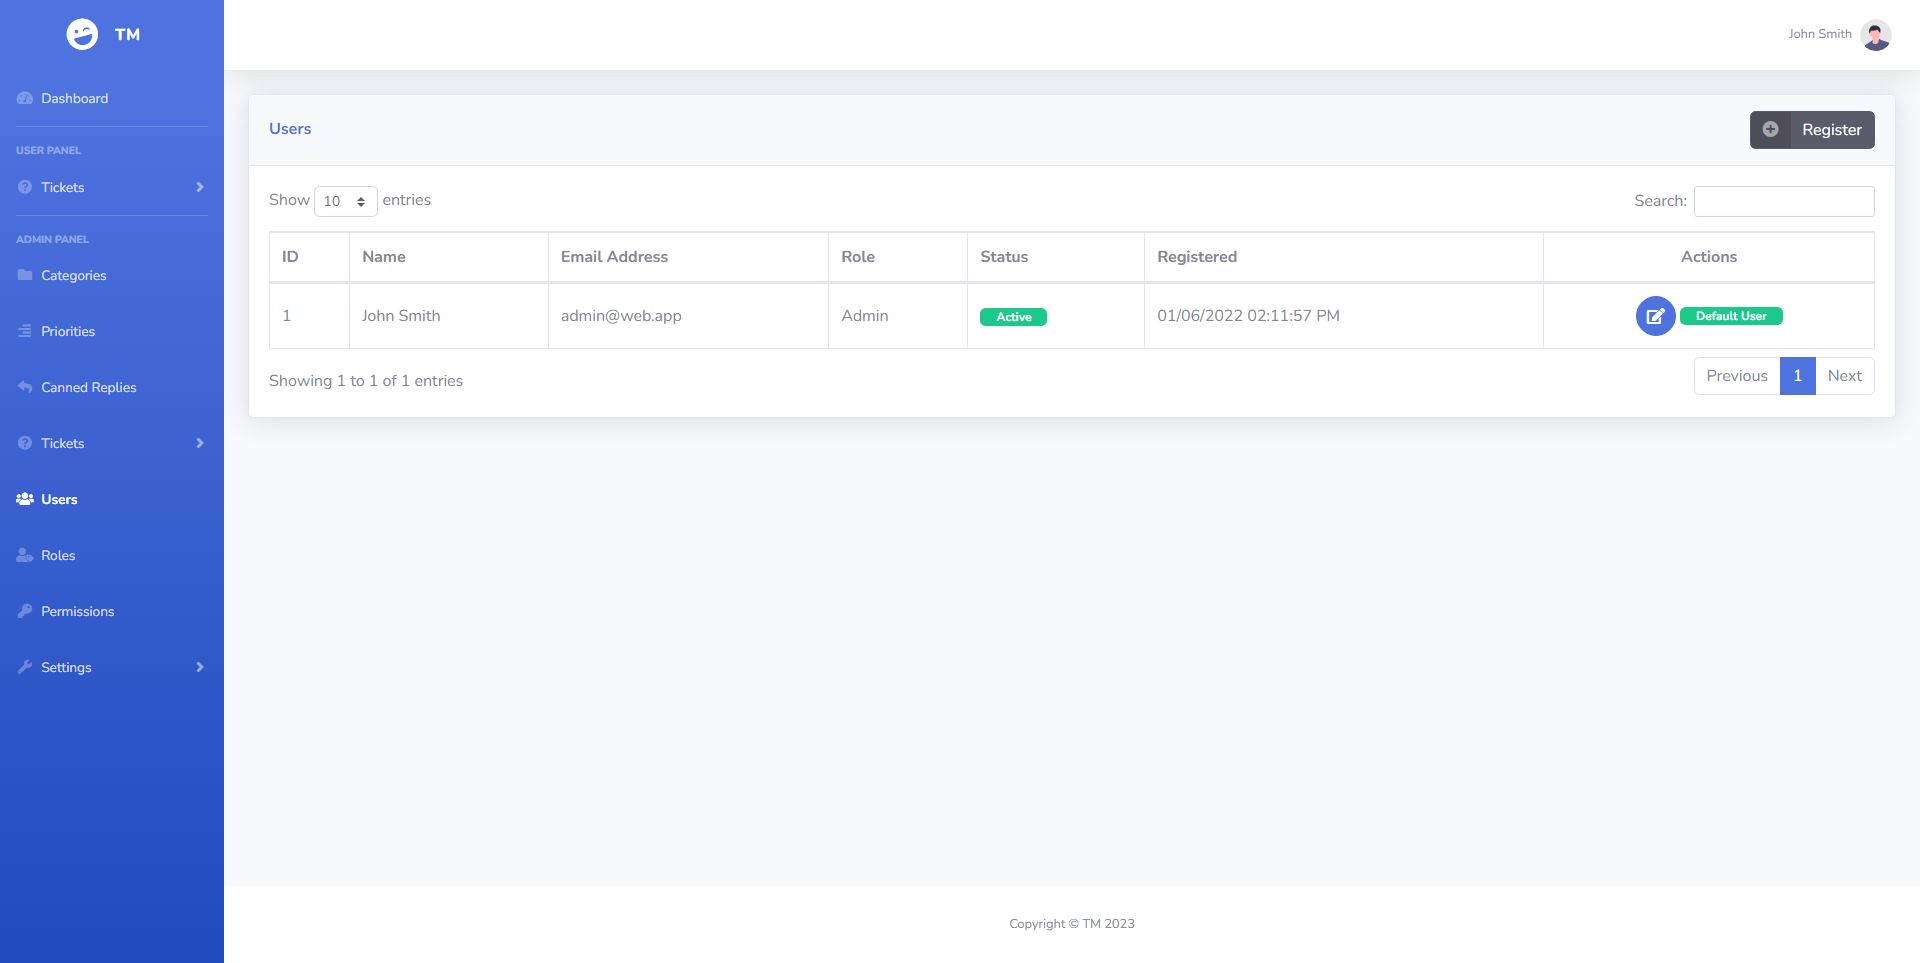
Task: Expand the User Panel Tickets chevron
Action: pyautogui.click(x=200, y=187)
